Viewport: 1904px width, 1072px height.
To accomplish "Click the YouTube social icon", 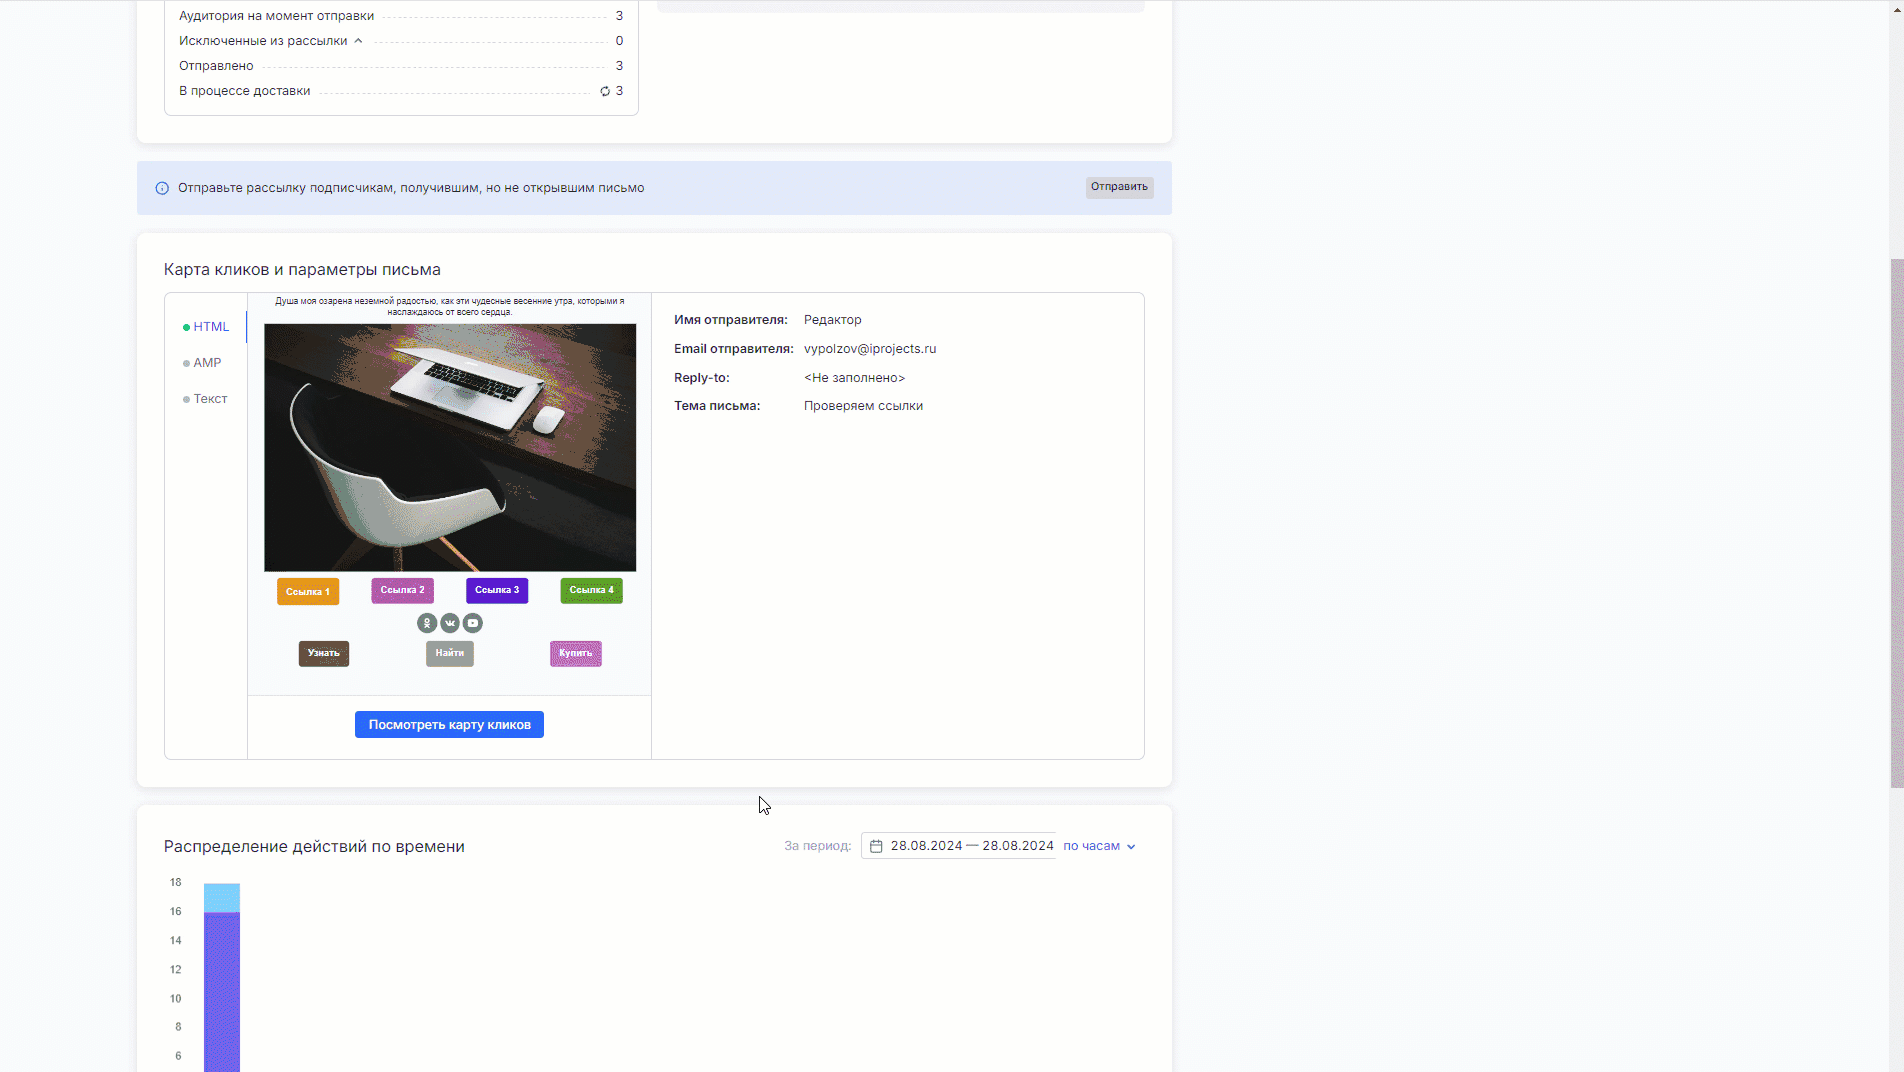I will click(x=473, y=623).
